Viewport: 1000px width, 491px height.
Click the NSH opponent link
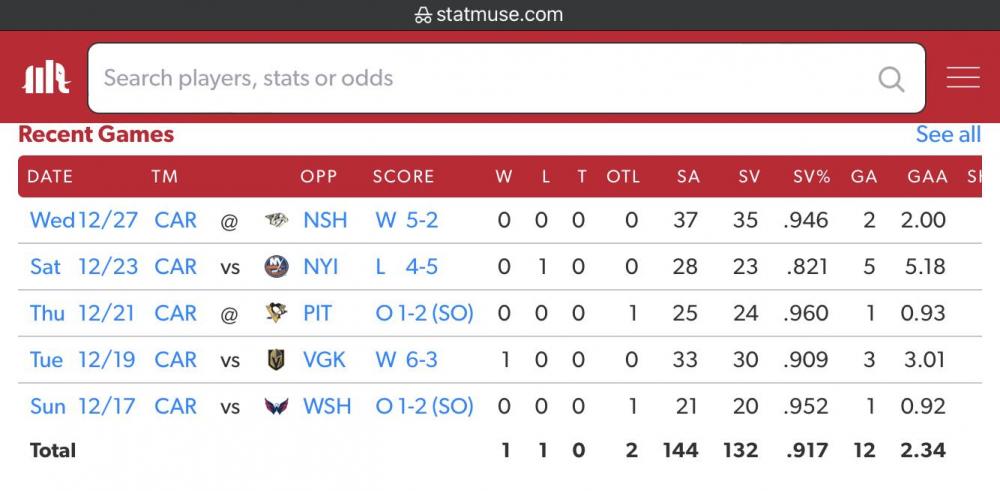click(x=325, y=220)
